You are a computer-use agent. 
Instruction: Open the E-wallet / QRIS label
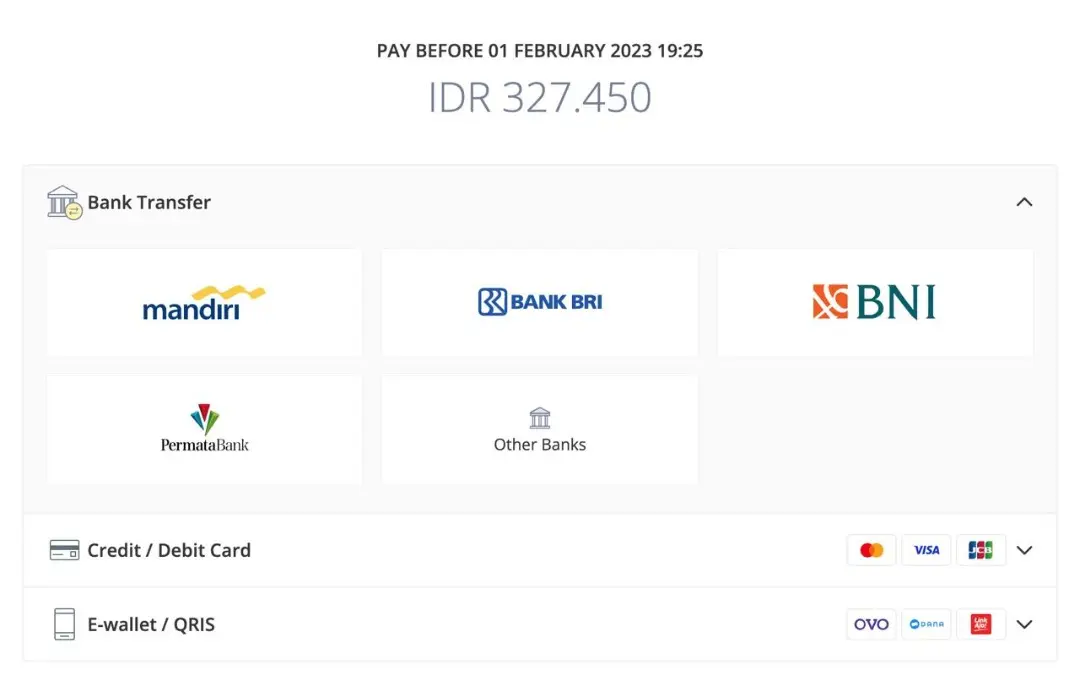(x=151, y=624)
